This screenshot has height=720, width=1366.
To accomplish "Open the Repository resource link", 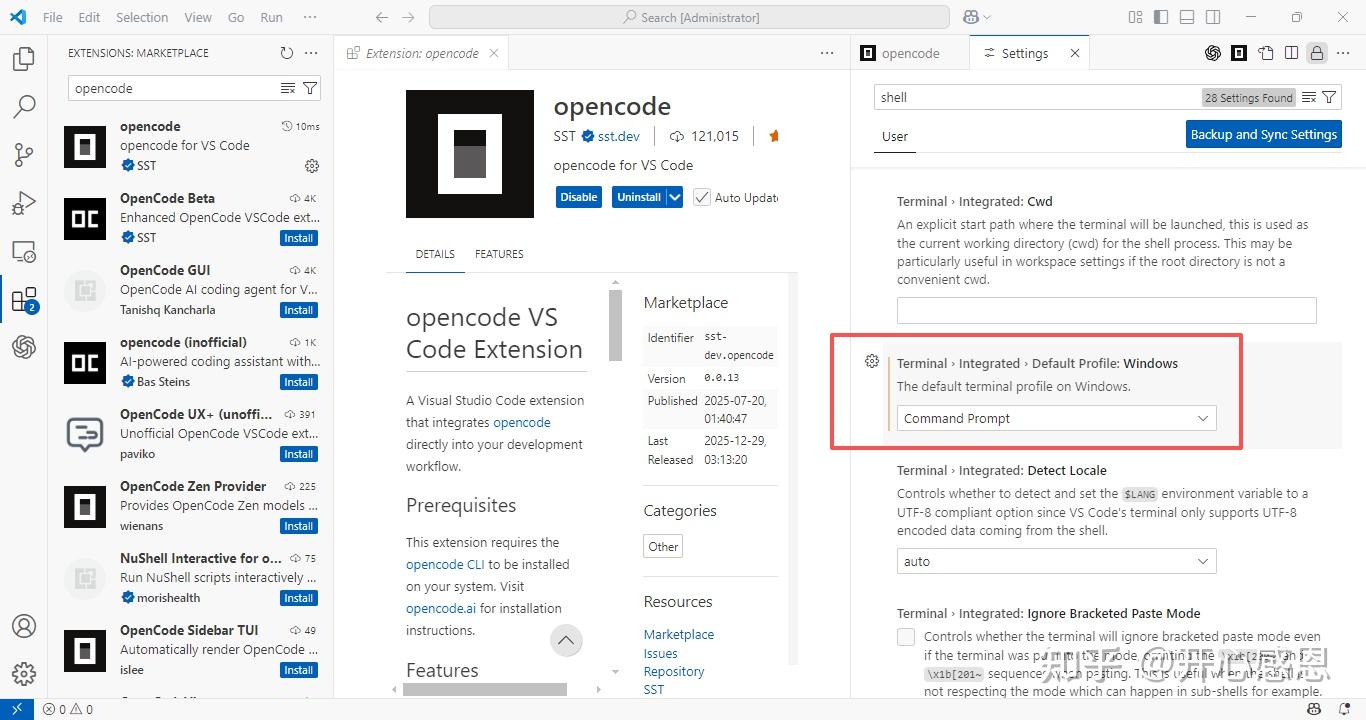I will (x=674, y=671).
